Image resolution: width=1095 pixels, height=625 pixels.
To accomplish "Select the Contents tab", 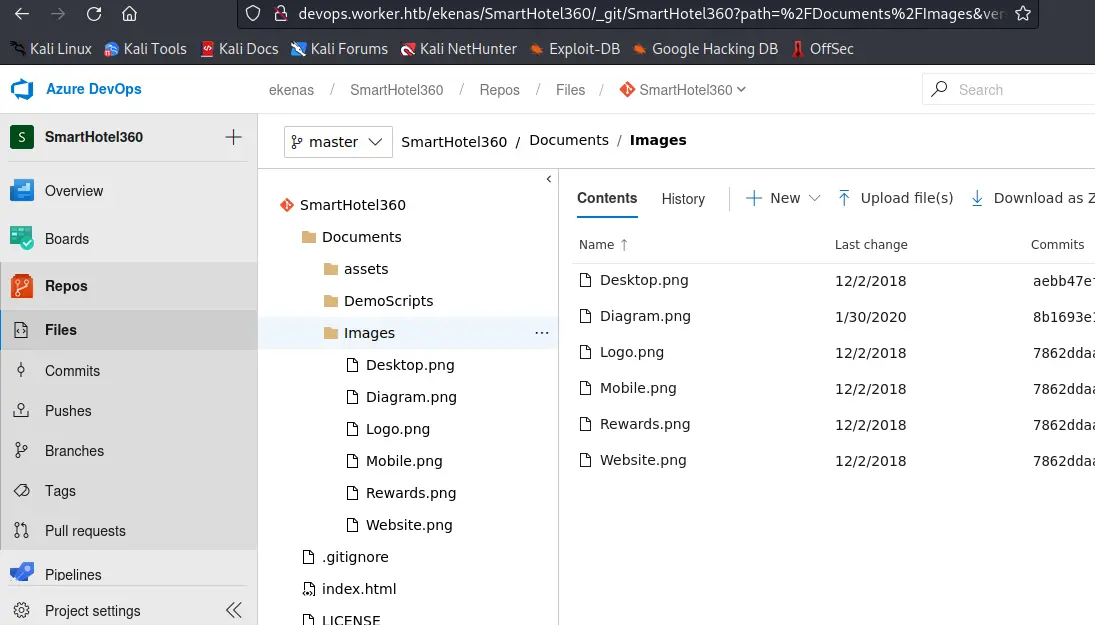I will pos(607,198).
